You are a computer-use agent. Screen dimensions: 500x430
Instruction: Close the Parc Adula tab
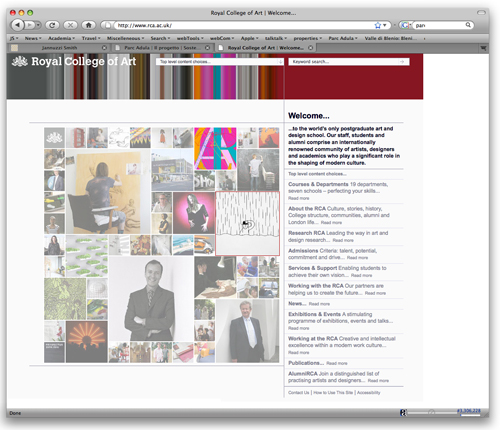point(207,48)
